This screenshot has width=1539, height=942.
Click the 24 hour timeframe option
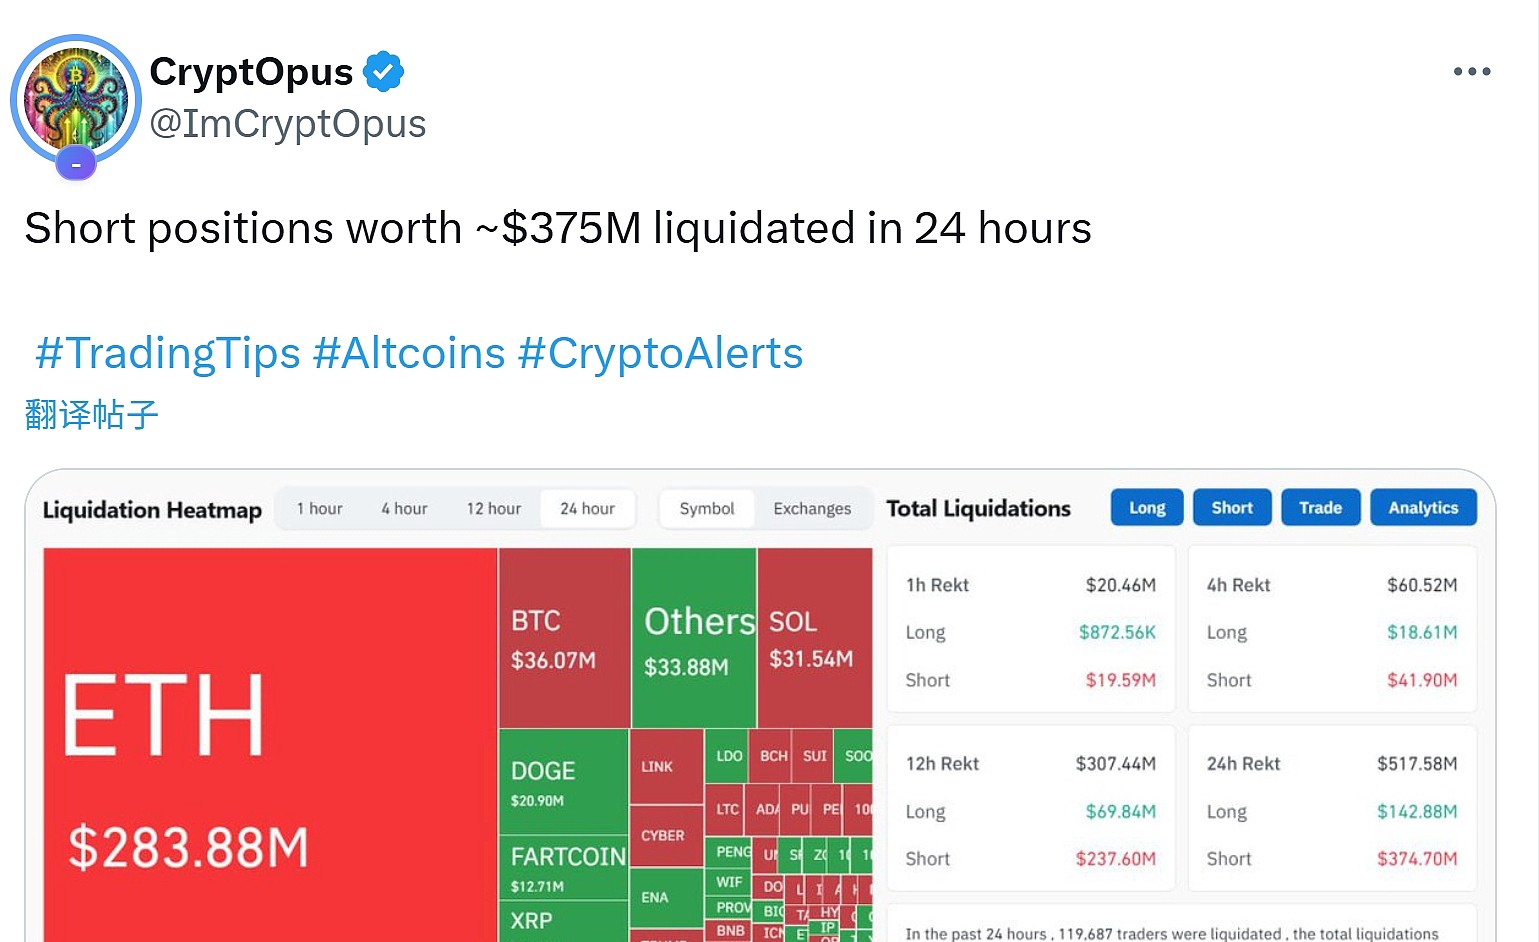(x=587, y=508)
